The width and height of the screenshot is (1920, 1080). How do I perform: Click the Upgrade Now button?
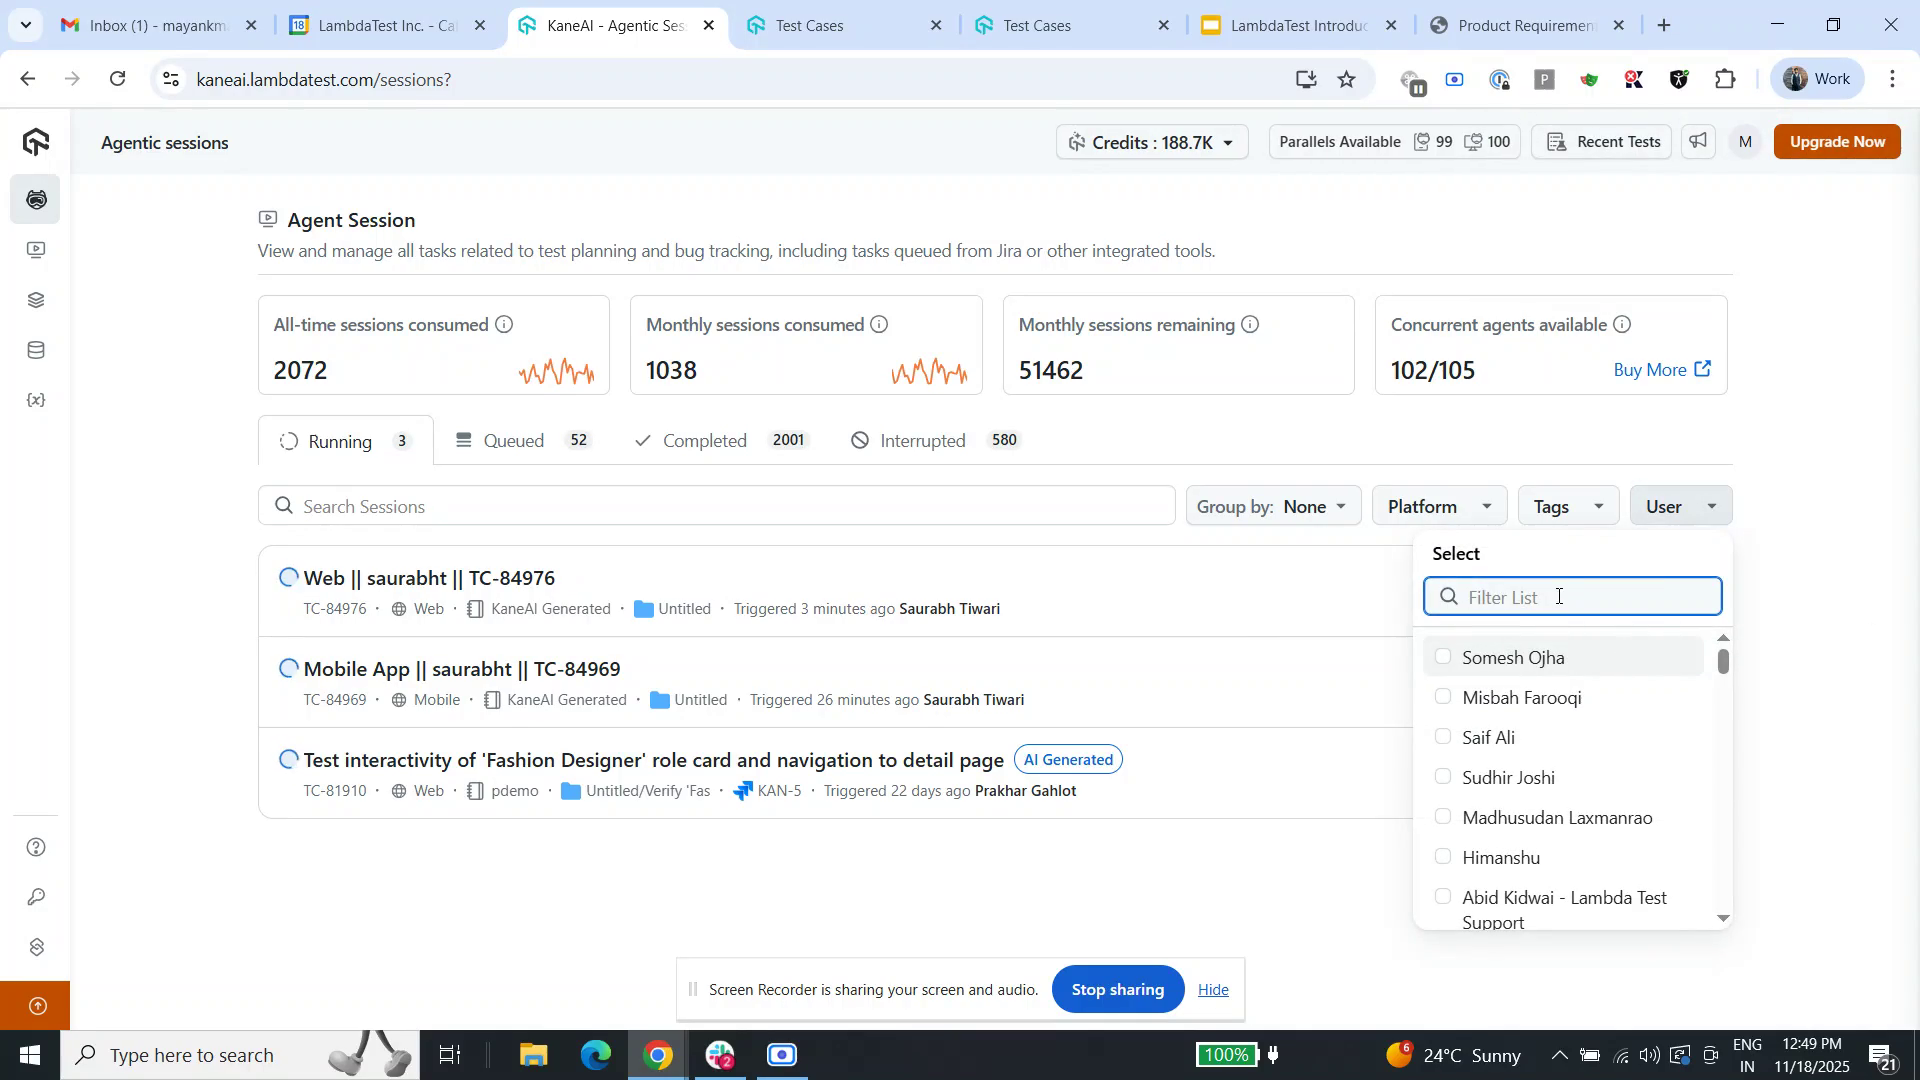pyautogui.click(x=1836, y=142)
